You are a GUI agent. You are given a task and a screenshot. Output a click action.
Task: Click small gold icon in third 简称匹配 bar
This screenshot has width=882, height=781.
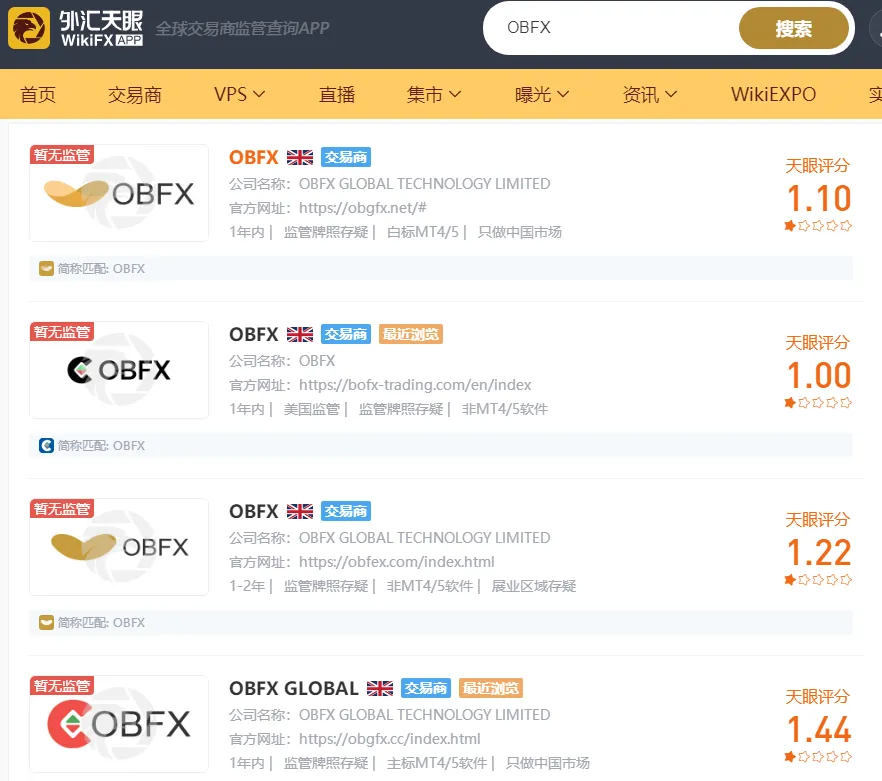point(46,623)
